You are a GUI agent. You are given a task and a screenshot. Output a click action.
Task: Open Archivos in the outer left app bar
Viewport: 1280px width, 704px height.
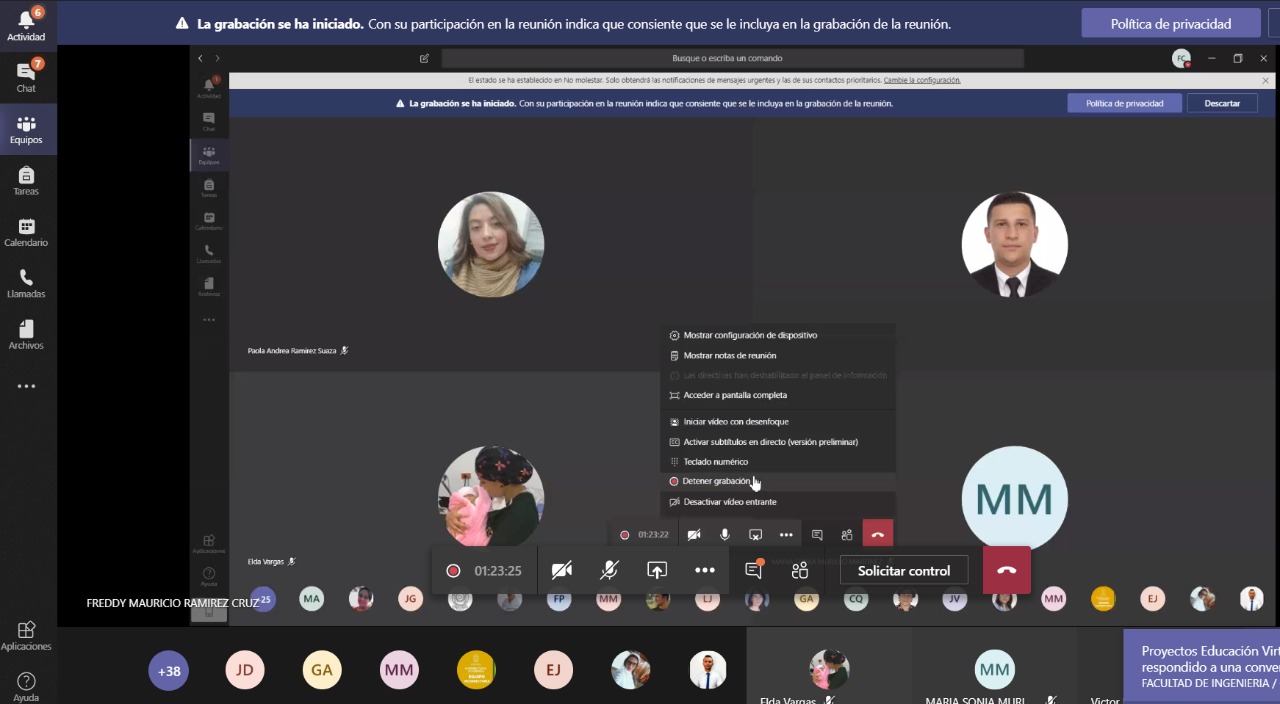pyautogui.click(x=26, y=335)
